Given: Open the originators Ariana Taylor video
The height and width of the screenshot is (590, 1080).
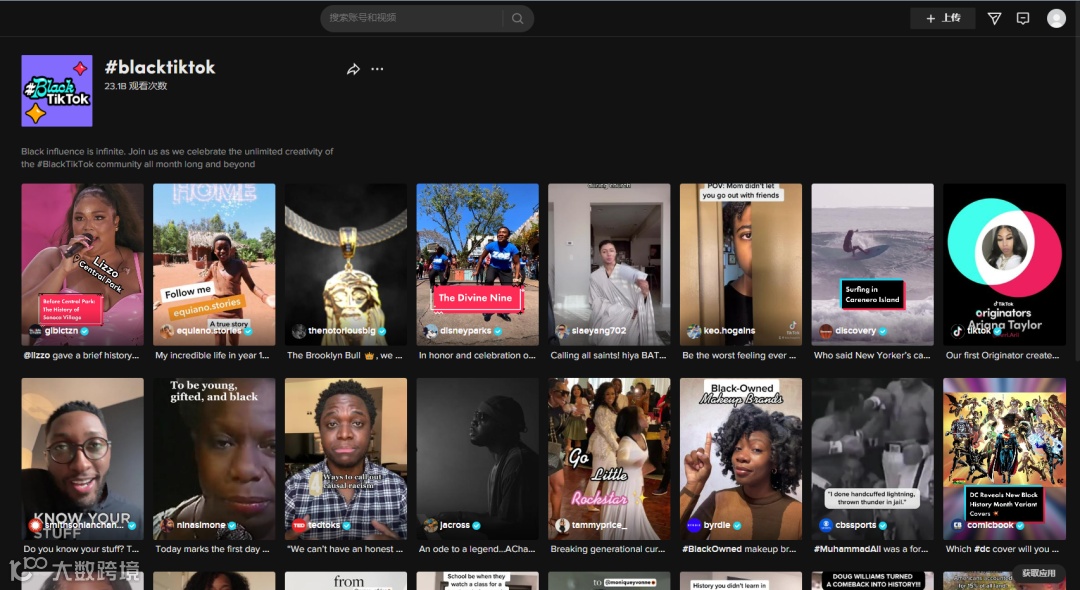Looking at the screenshot, I should pos(1004,264).
